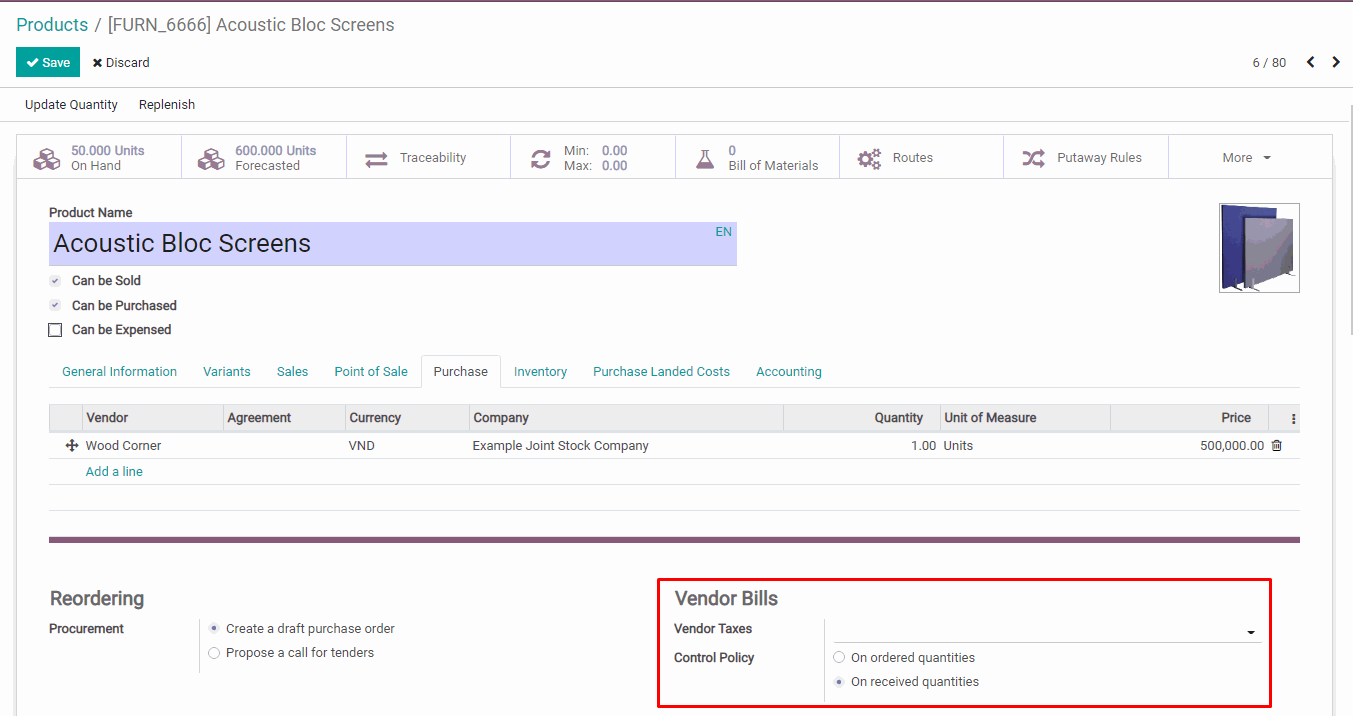Enable the Can be Expensed checkbox
Image resolution: width=1353 pixels, height=716 pixels.
click(x=56, y=330)
